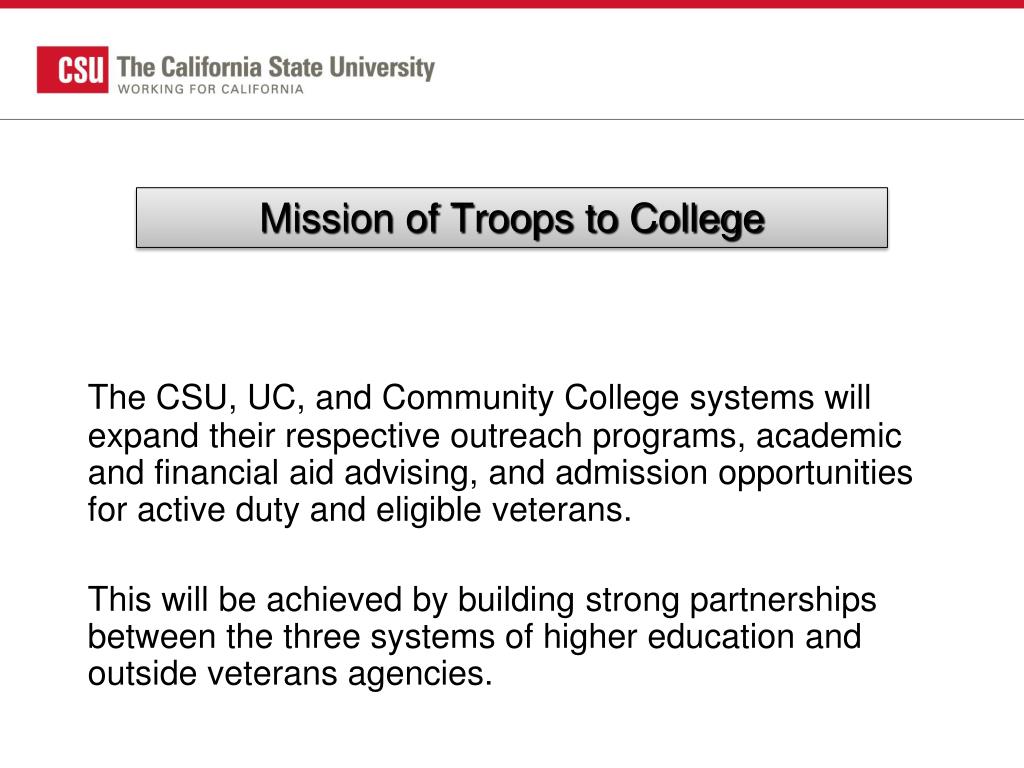Click the gray divider line below the header
Screen dimensions: 1024x768
[x=512, y=120]
